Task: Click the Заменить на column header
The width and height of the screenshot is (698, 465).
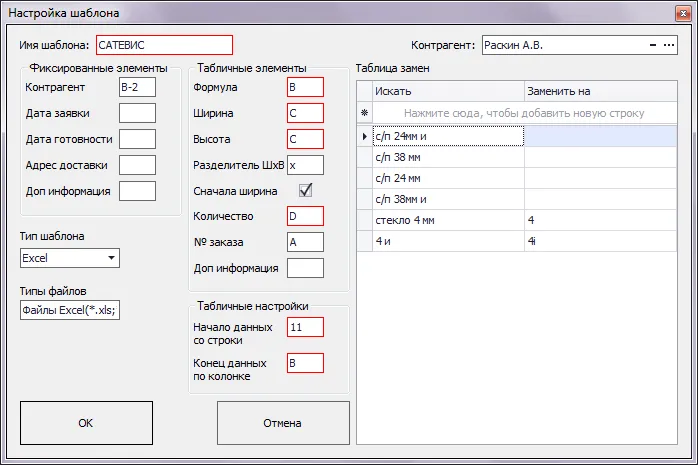Action: 601,91
